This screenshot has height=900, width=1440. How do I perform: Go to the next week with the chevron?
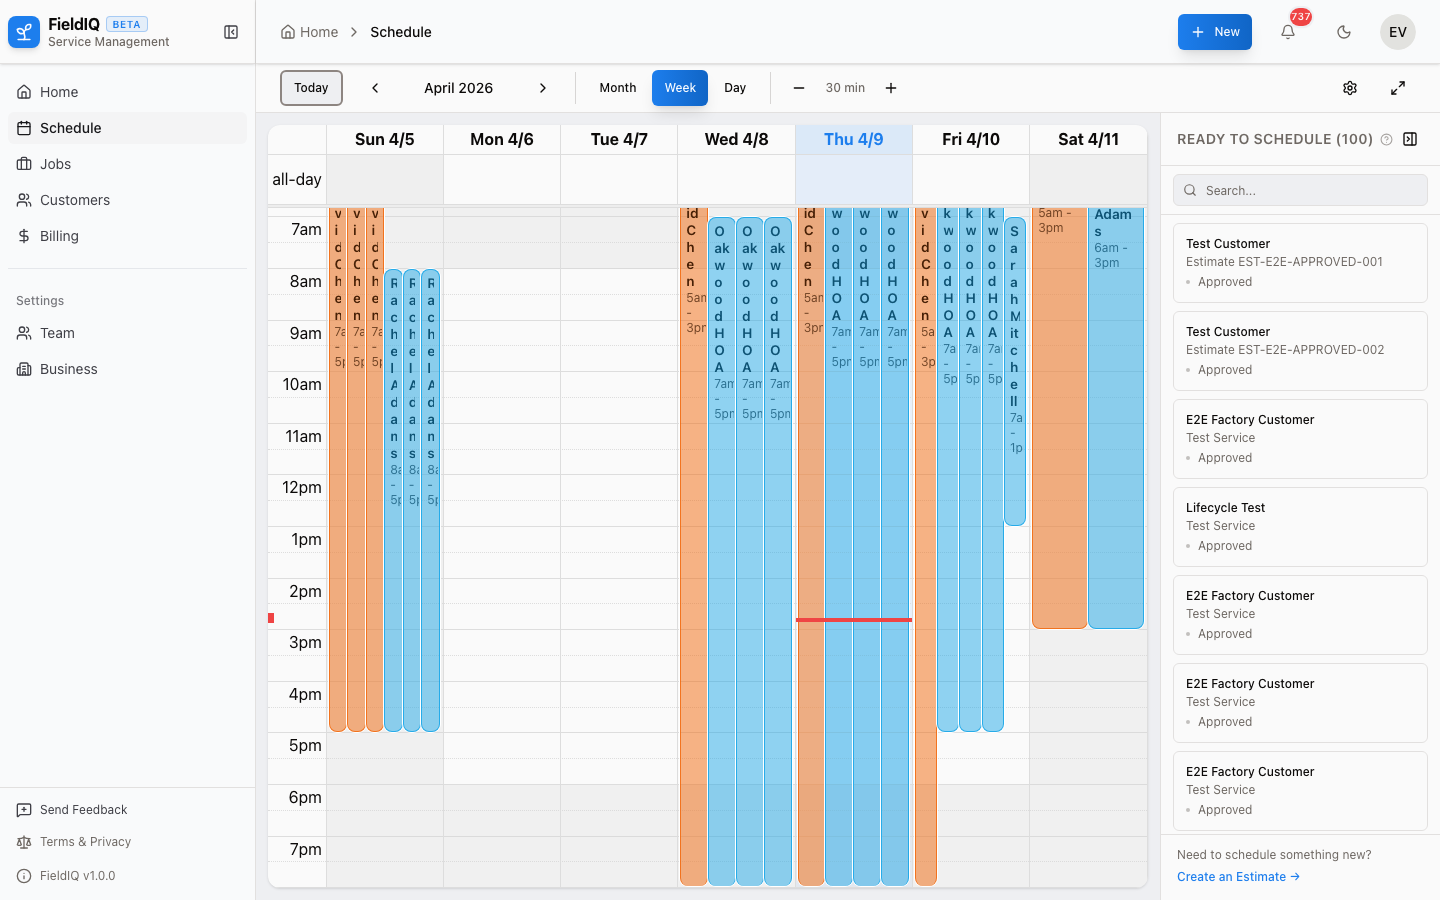543,88
